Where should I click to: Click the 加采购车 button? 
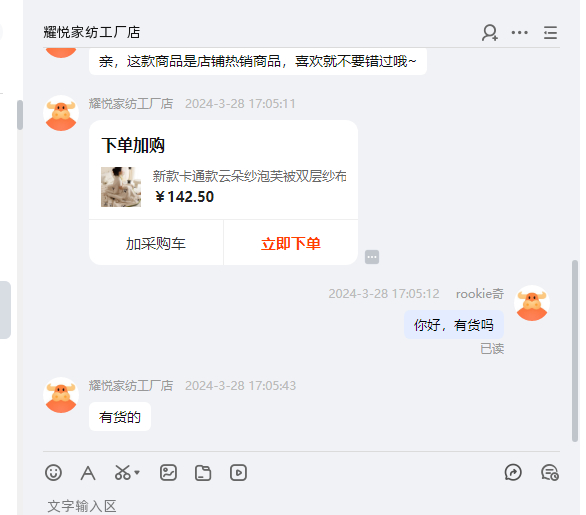(156, 243)
